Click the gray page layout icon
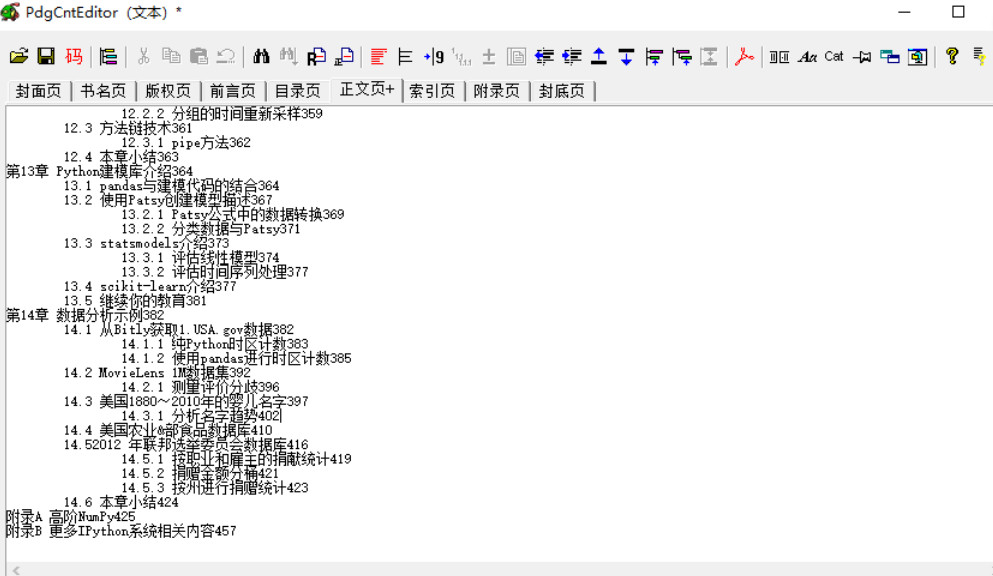 coord(516,56)
